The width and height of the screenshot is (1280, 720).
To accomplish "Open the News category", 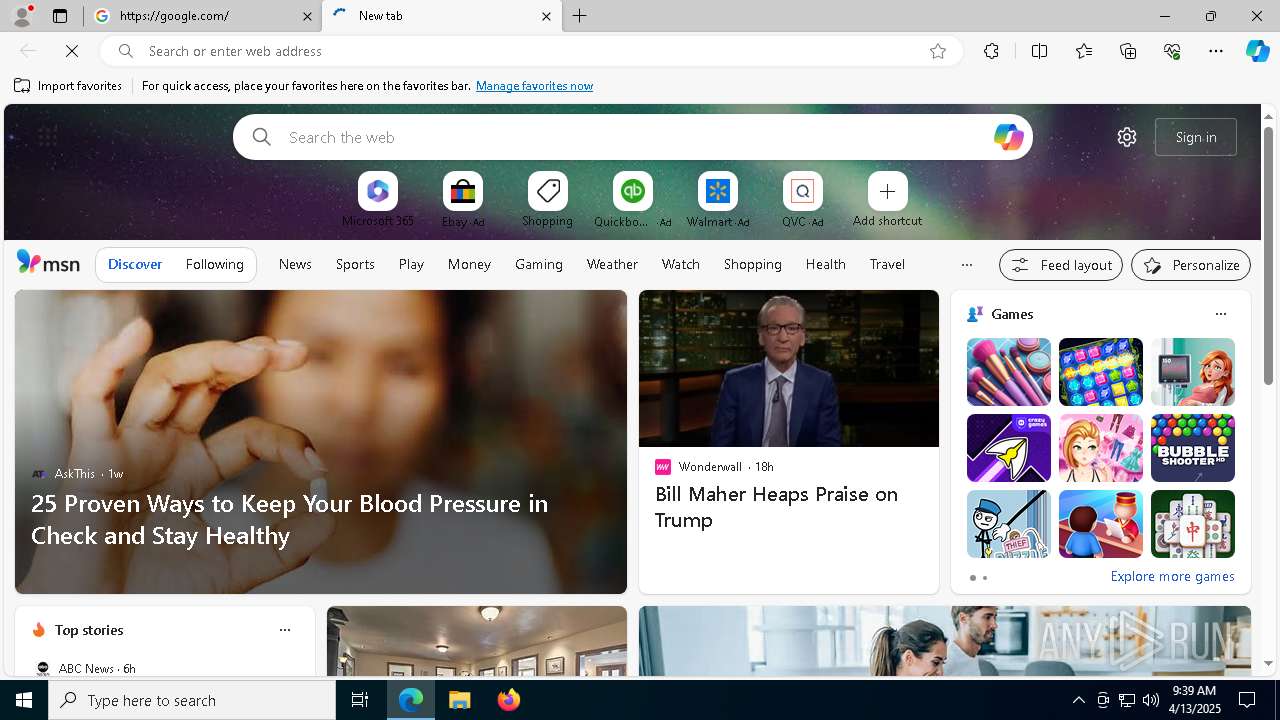I will [295, 264].
